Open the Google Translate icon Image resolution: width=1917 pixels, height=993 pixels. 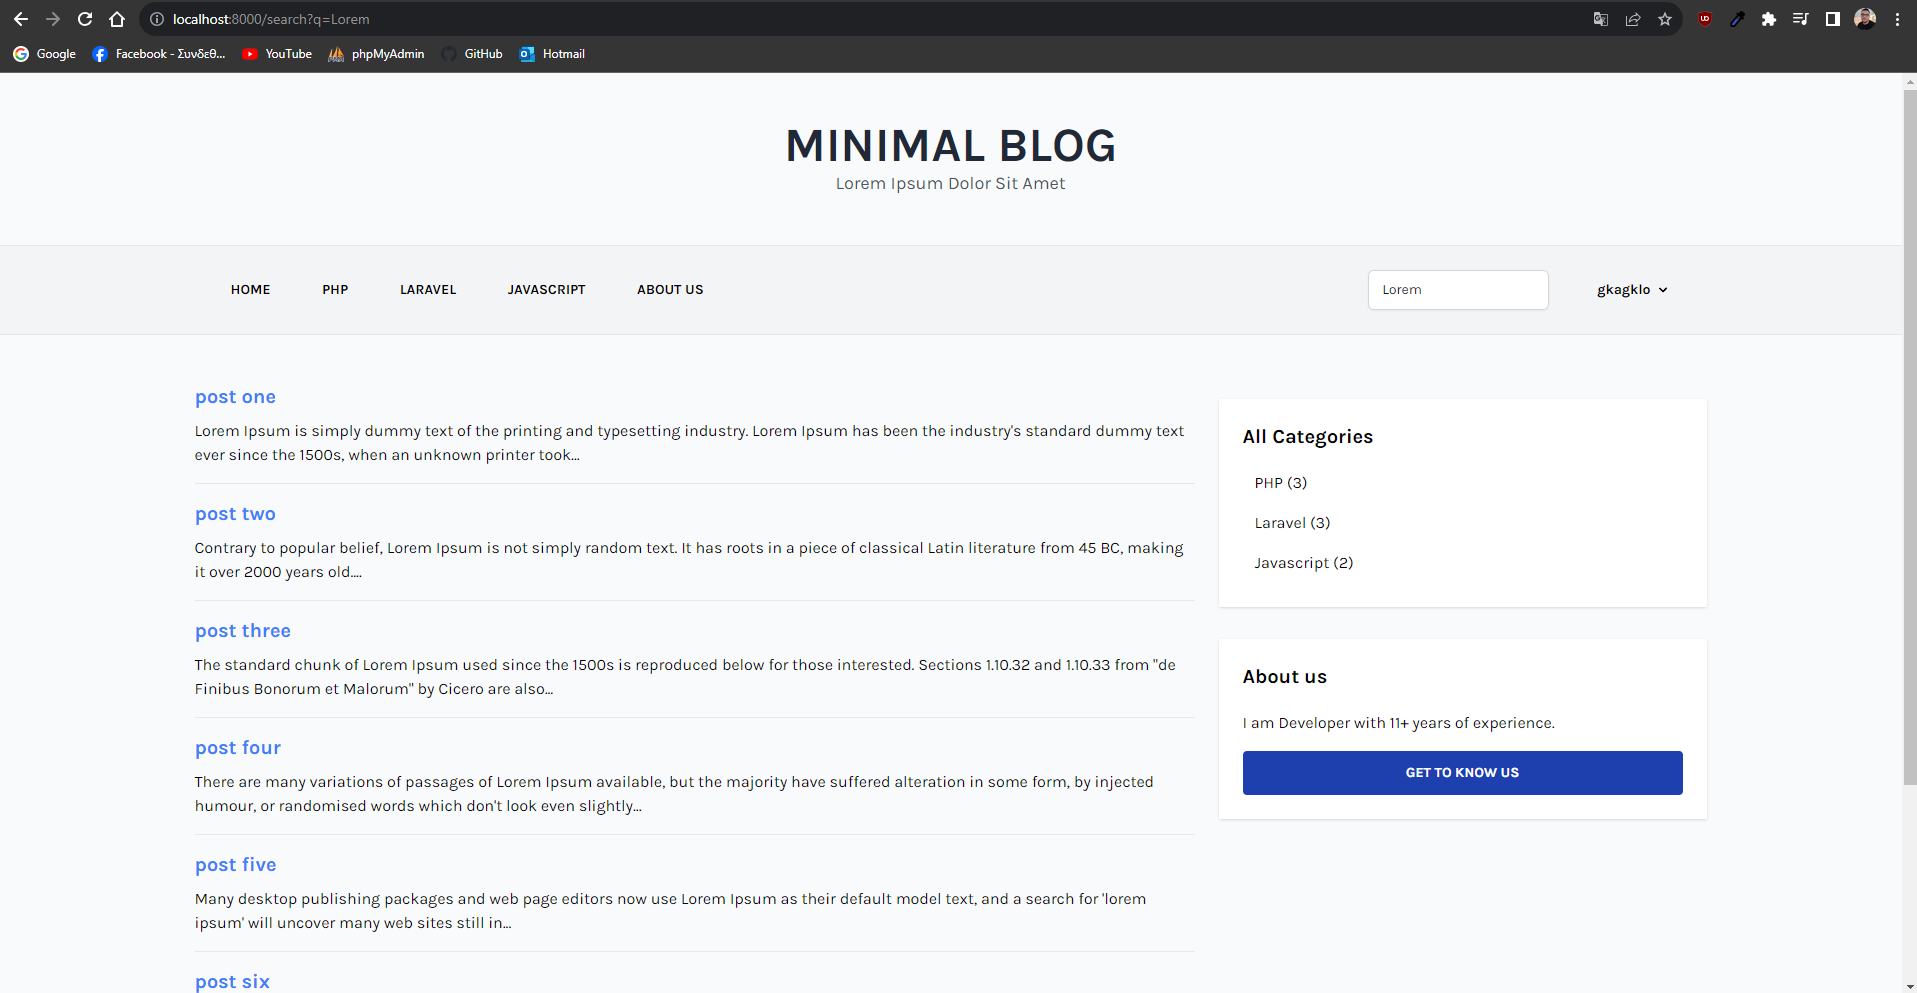(1601, 19)
